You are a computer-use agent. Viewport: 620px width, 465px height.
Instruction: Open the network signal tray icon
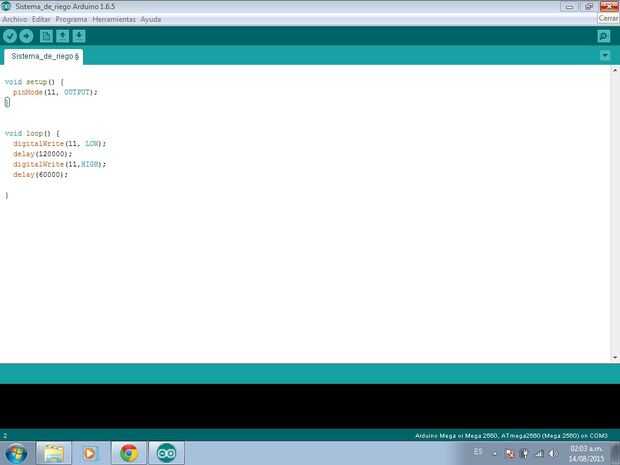point(539,454)
